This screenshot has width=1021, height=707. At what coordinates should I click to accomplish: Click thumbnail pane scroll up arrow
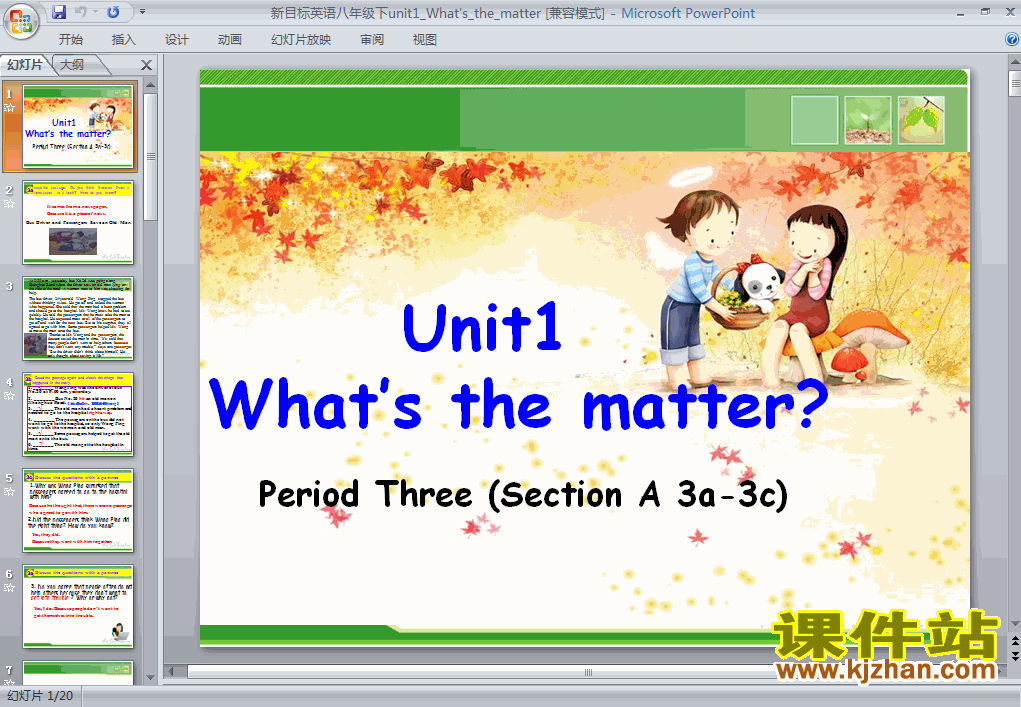click(x=150, y=85)
